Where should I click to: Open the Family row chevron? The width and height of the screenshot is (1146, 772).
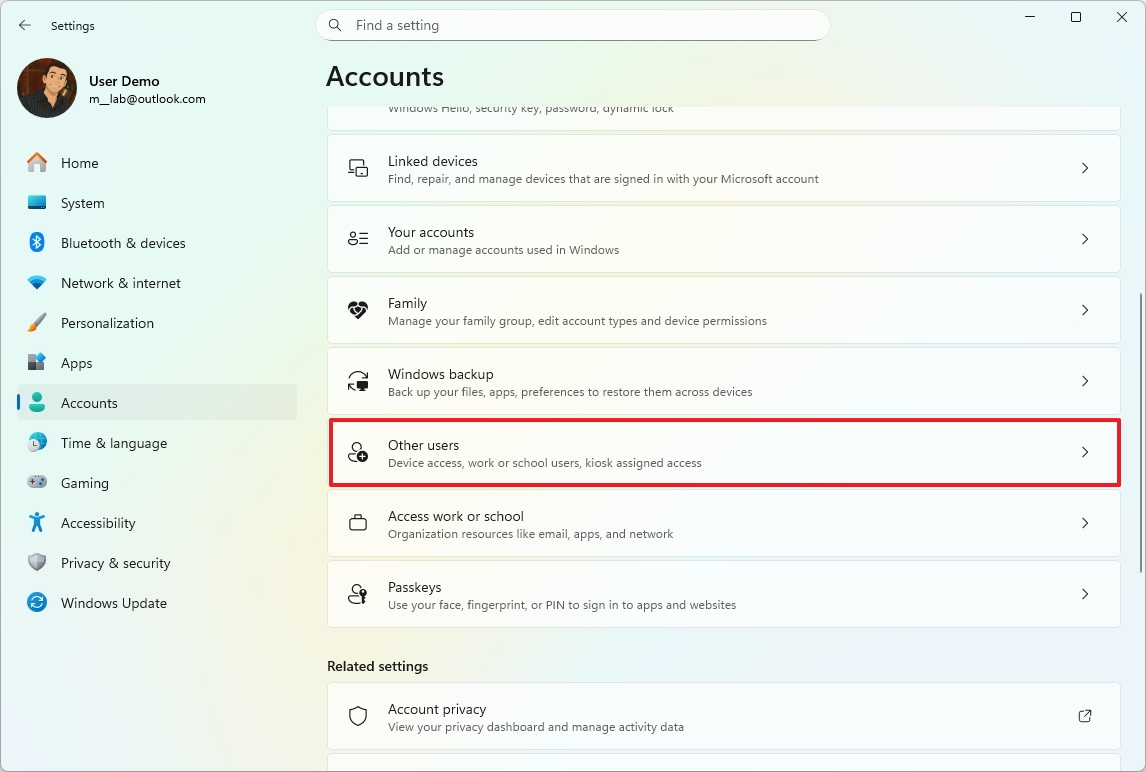tap(1085, 310)
